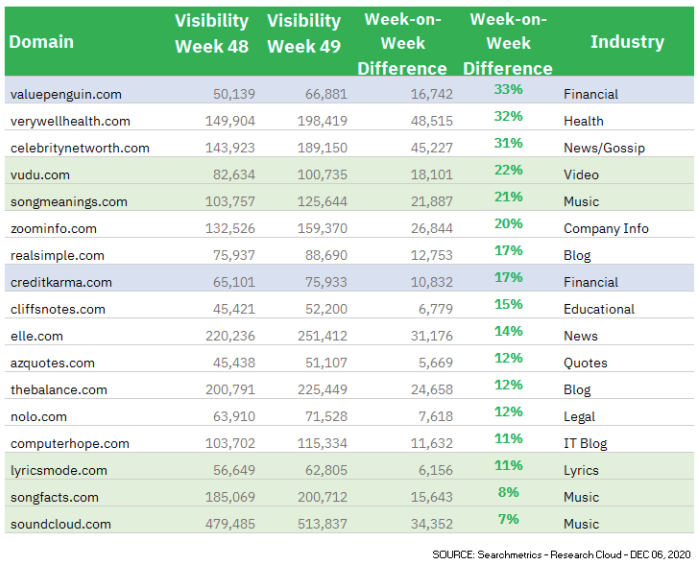This screenshot has height=570, width=699.
Task: Select the soundcloud.com domain cell
Action: coord(61,524)
